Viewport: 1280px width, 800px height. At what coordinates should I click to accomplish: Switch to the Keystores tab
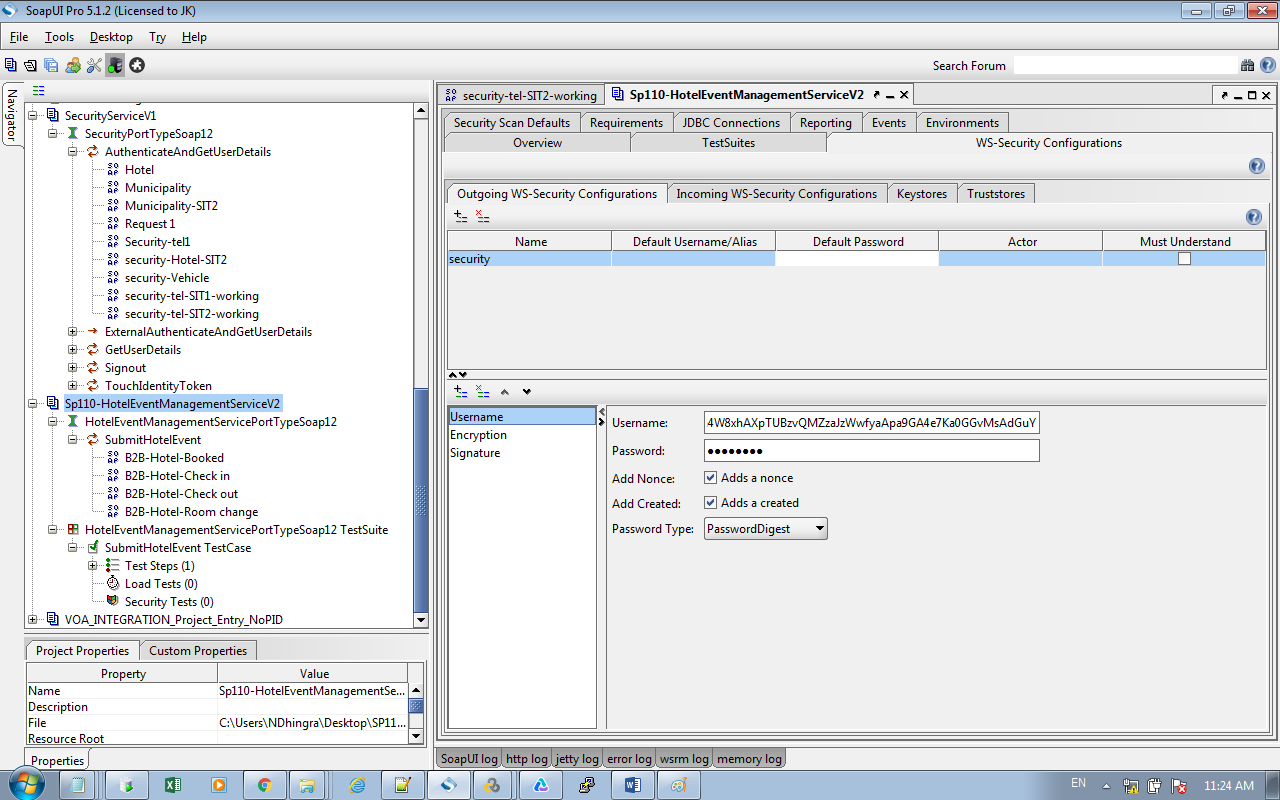pyautogui.click(x=922, y=194)
